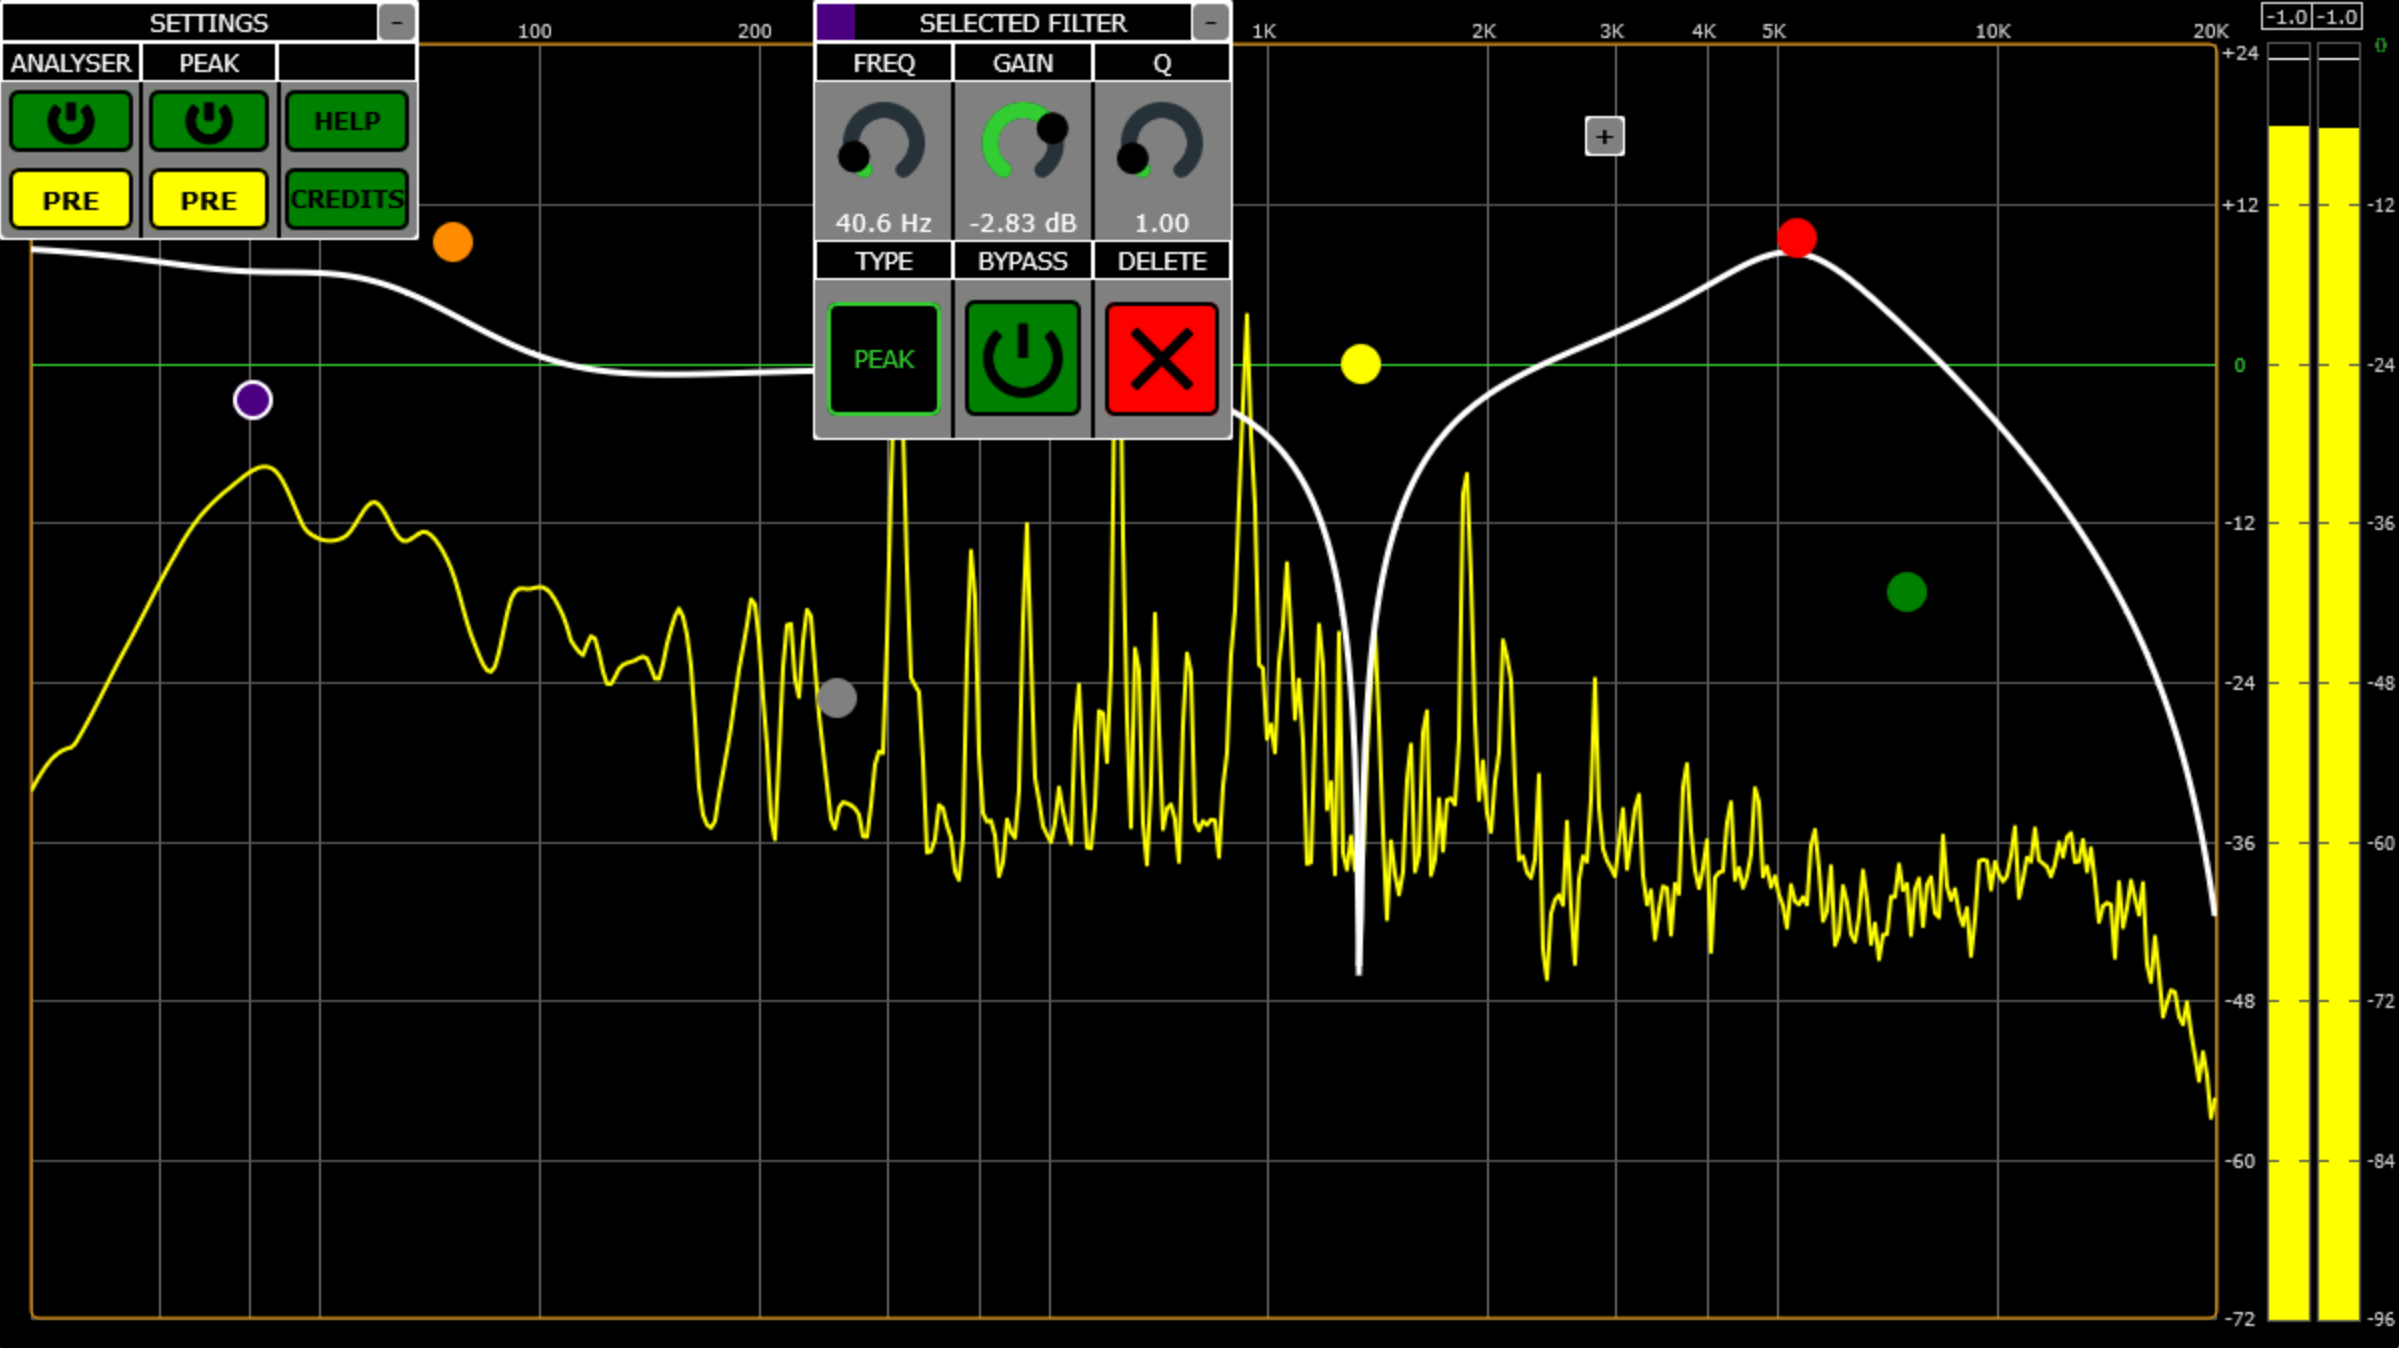Toggle the Analyser power button

(x=71, y=121)
